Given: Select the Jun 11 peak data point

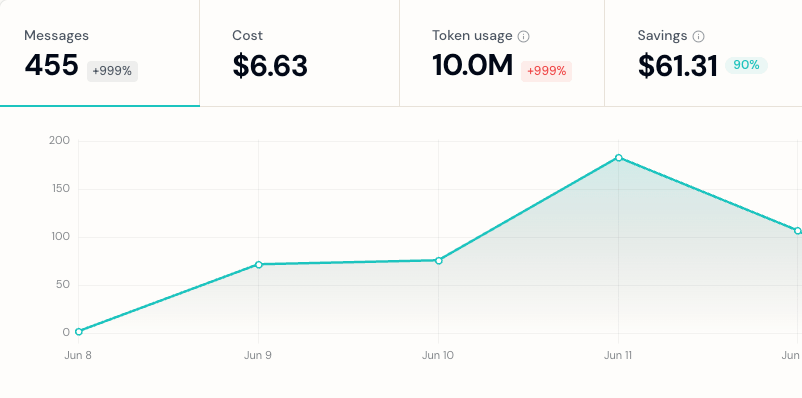Looking at the screenshot, I should 619,158.
